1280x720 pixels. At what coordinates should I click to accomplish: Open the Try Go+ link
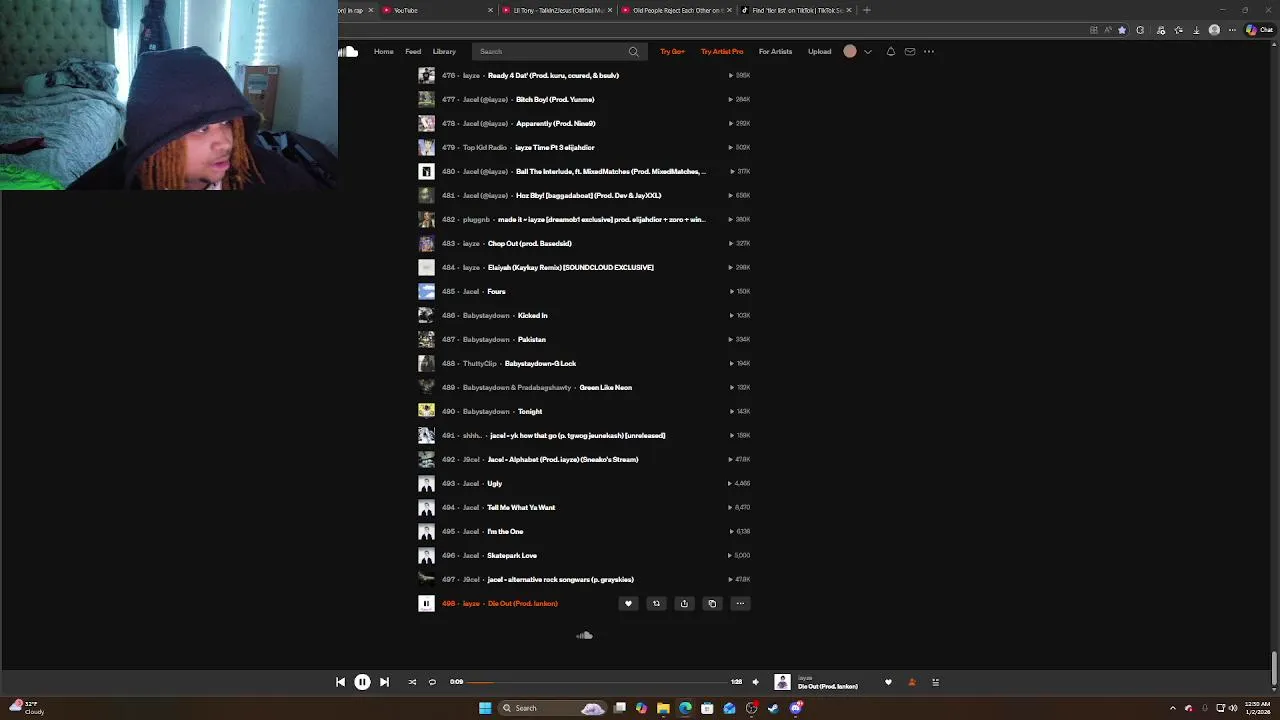point(672,51)
